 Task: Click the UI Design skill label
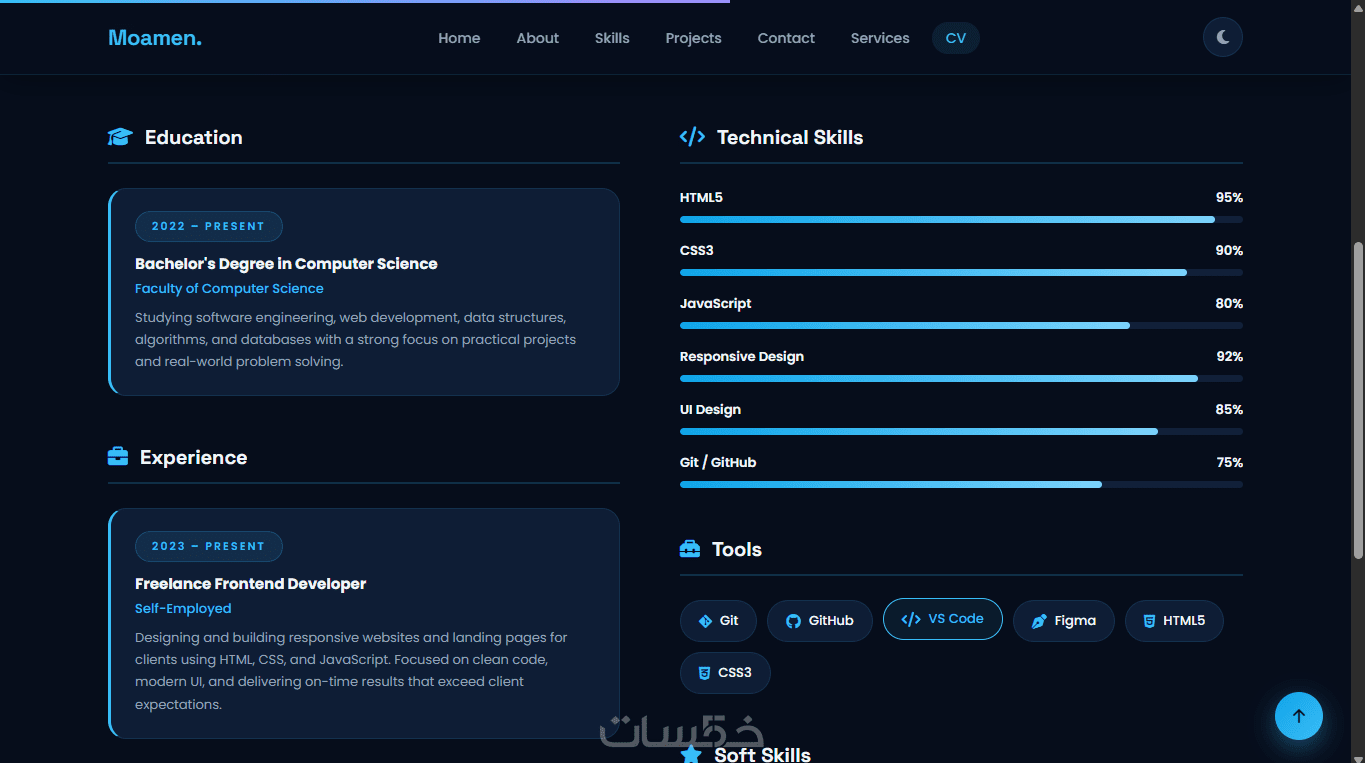pyautogui.click(x=710, y=410)
